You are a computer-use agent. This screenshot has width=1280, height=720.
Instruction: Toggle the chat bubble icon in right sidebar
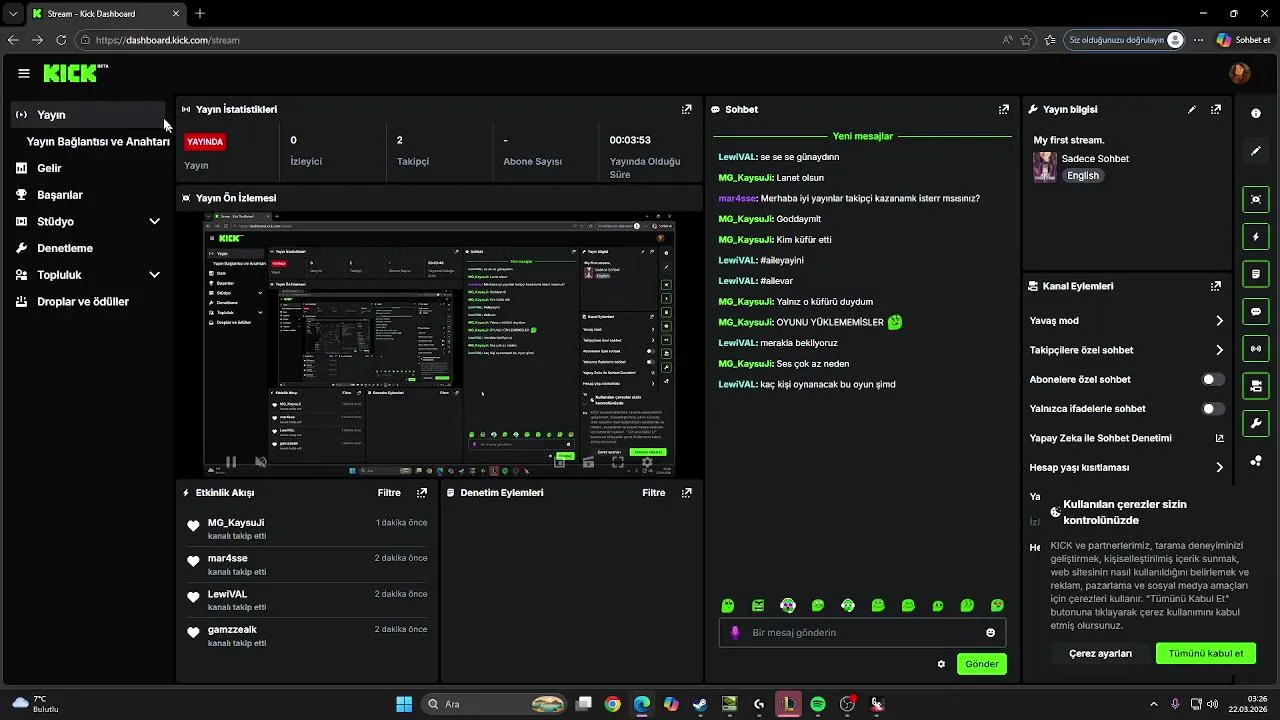[1256, 312]
